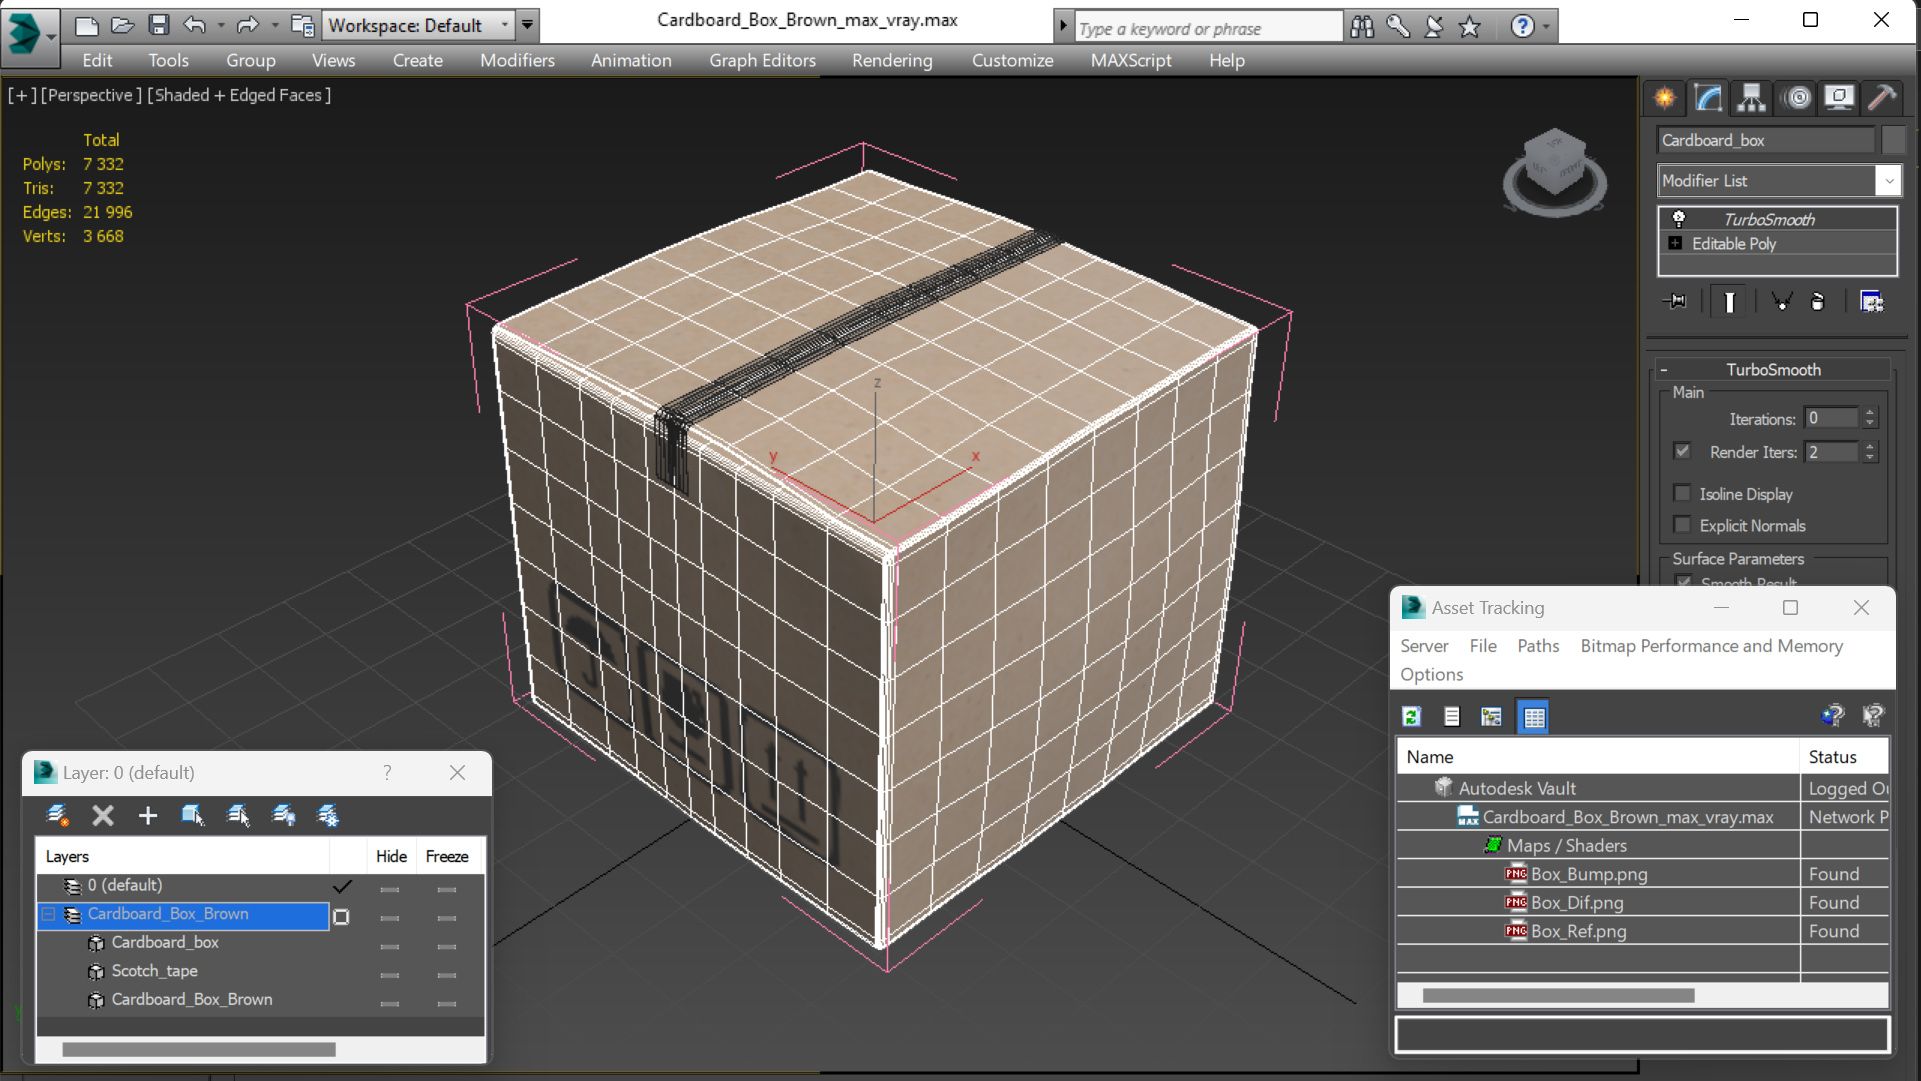
Task: Click Refresh icon in Asset Tracking
Action: click(1412, 717)
